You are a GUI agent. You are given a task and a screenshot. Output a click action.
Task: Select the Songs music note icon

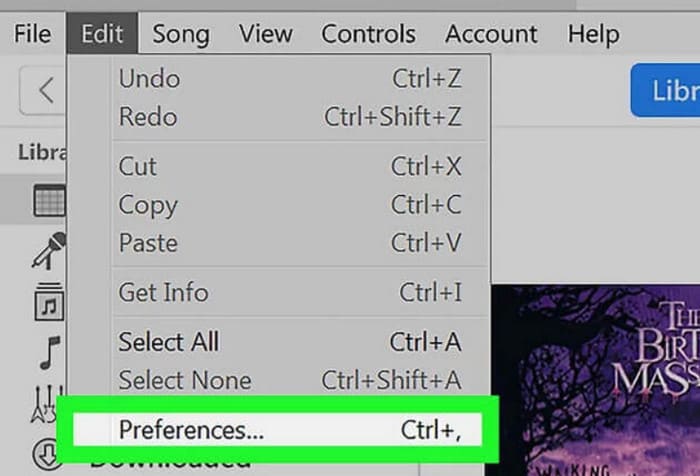click(48, 352)
